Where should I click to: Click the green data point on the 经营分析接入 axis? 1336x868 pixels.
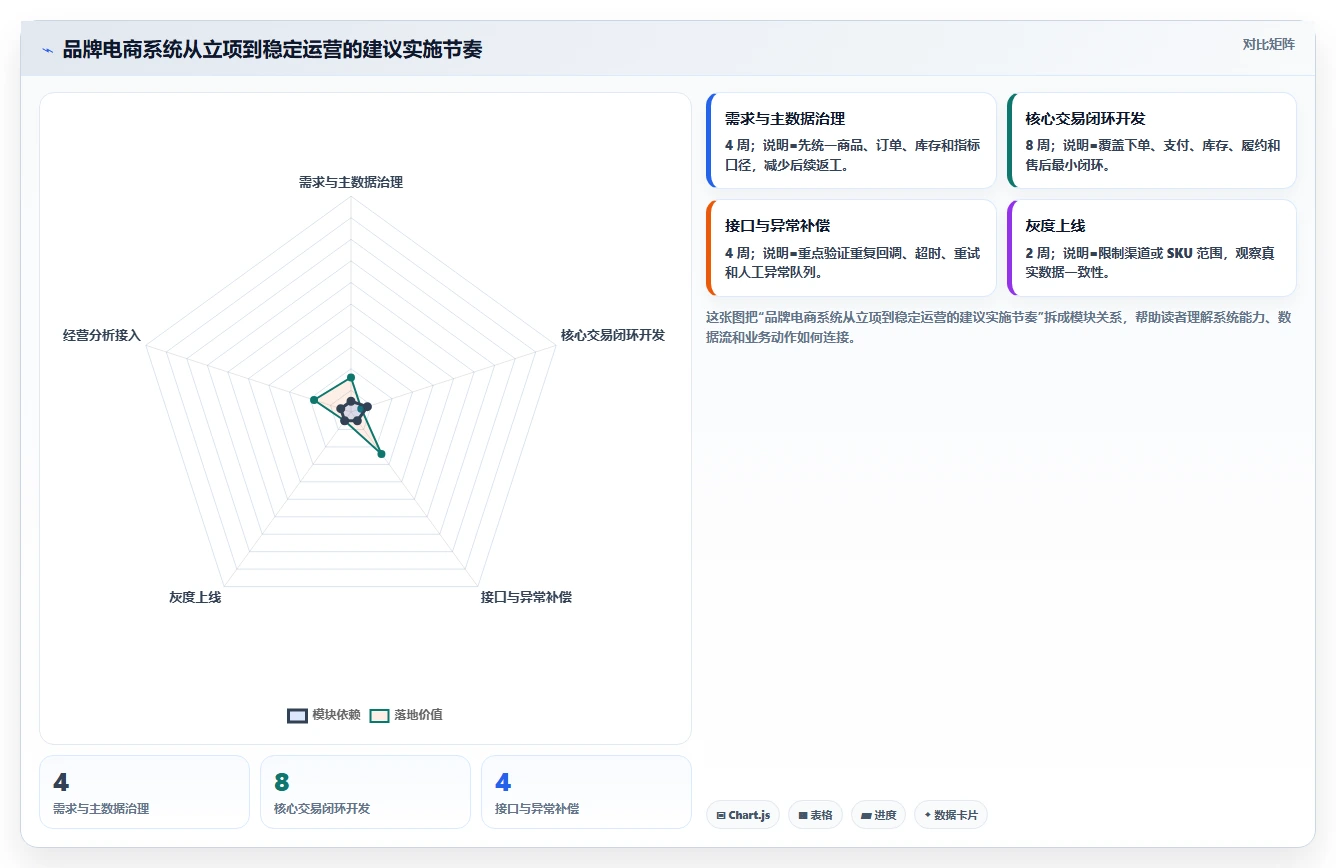click(314, 400)
